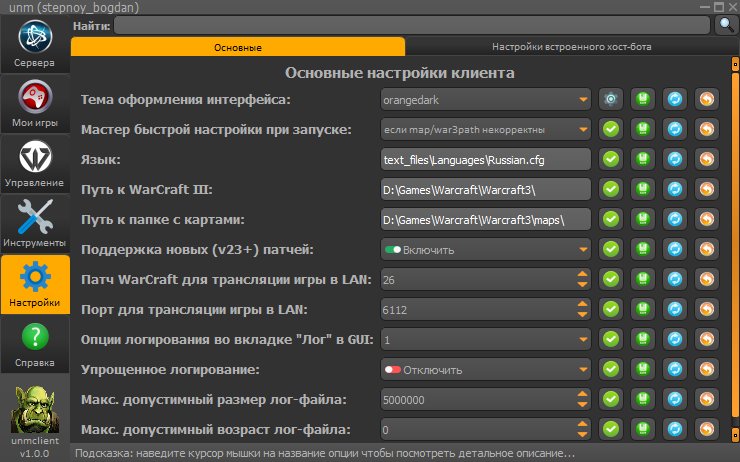Click the Тема оформления интерфейса label

pyautogui.click(x=186, y=100)
